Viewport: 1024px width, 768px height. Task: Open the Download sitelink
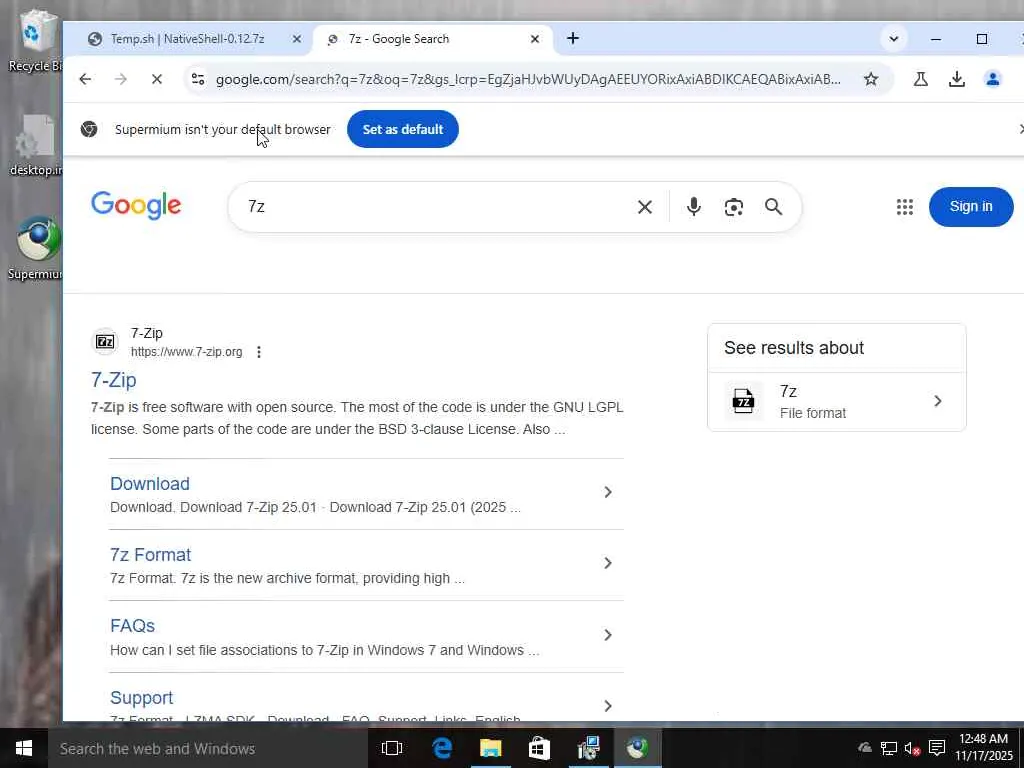150,484
